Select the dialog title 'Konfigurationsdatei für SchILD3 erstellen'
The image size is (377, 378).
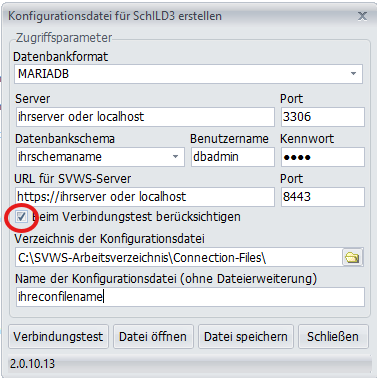115,16
